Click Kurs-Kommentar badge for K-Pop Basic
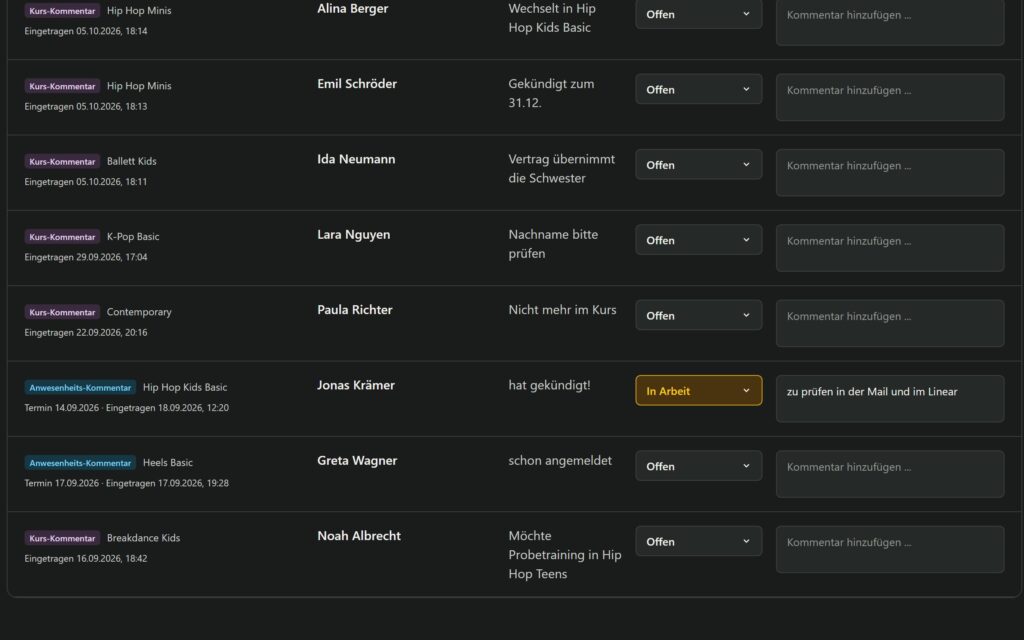The height and width of the screenshot is (640, 1024). [x=62, y=237]
